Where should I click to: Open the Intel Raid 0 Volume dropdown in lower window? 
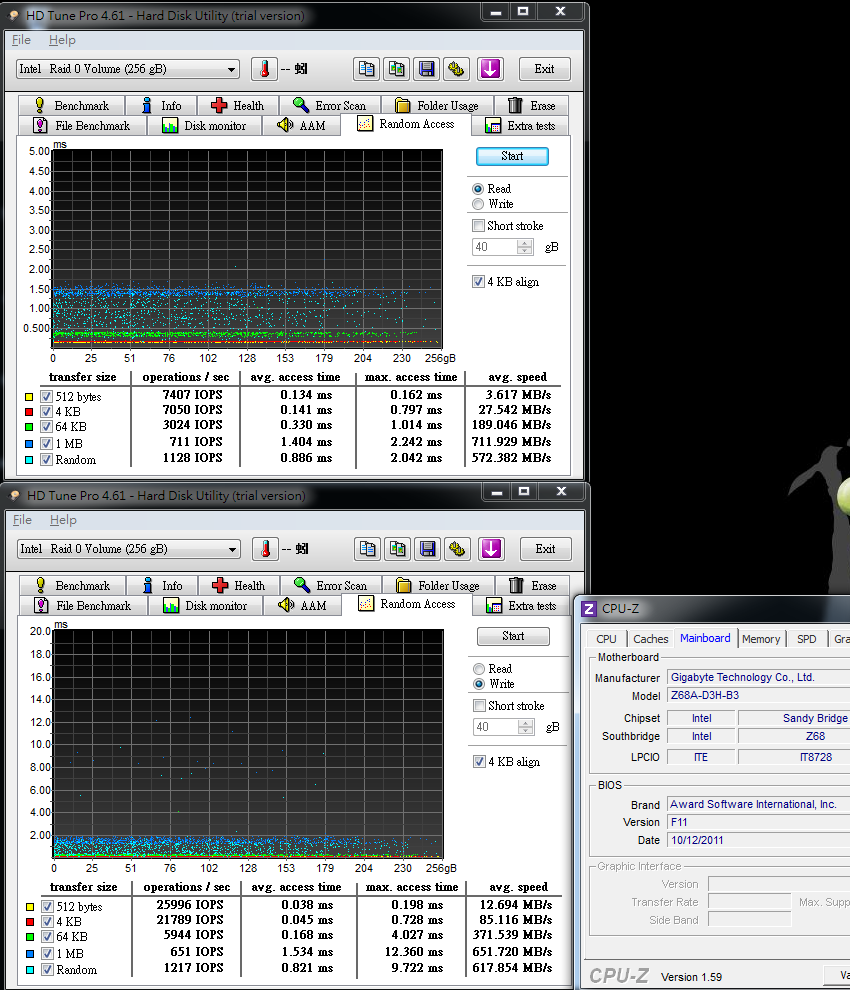tap(129, 549)
